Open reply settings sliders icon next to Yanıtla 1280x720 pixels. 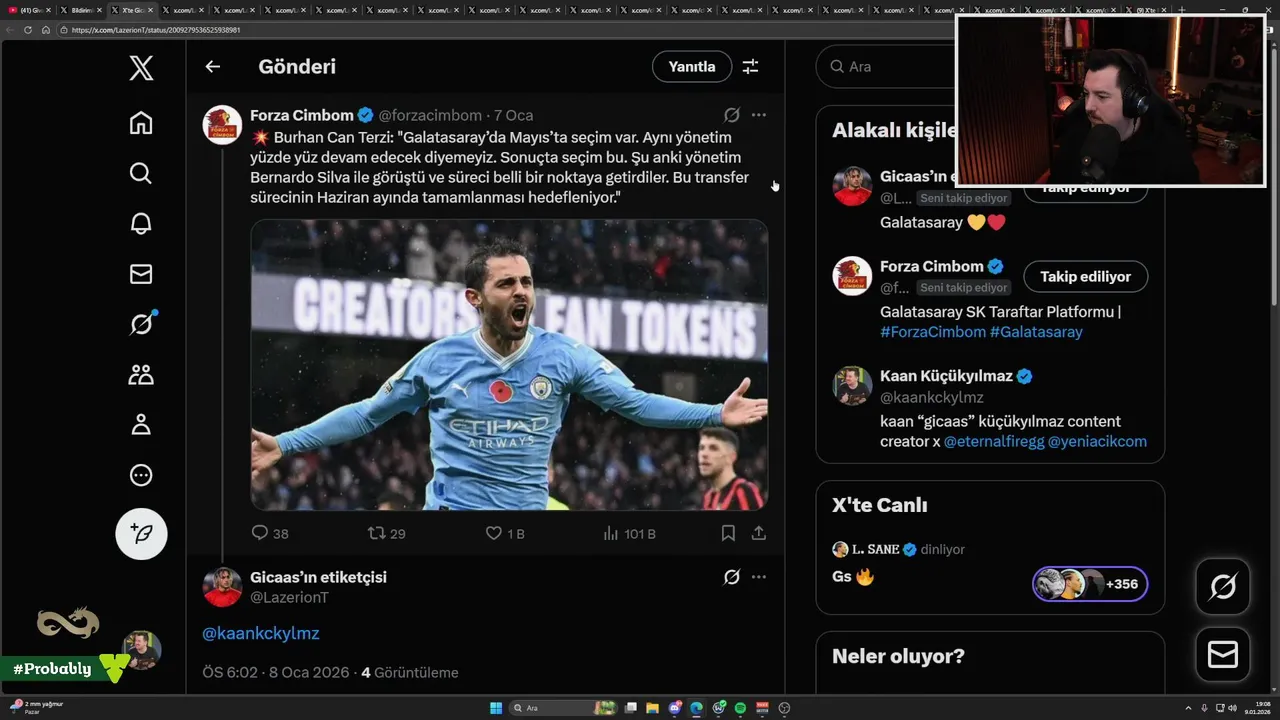(750, 67)
